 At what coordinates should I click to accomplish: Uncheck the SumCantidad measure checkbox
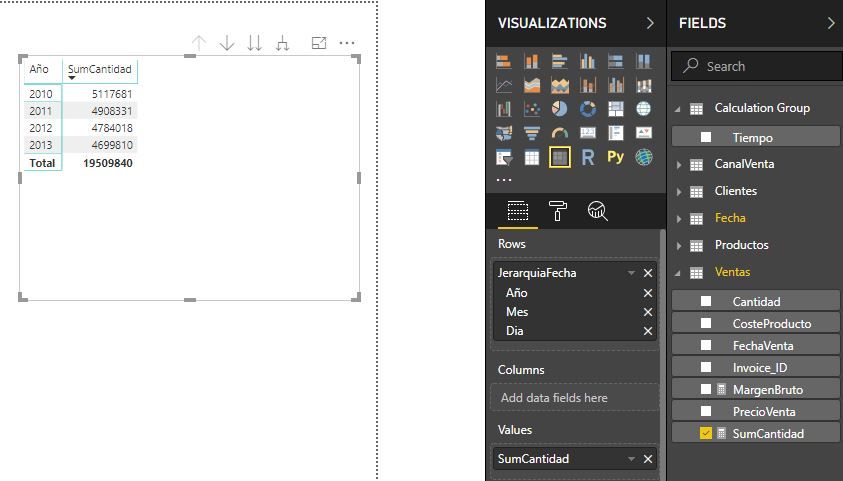tap(706, 434)
